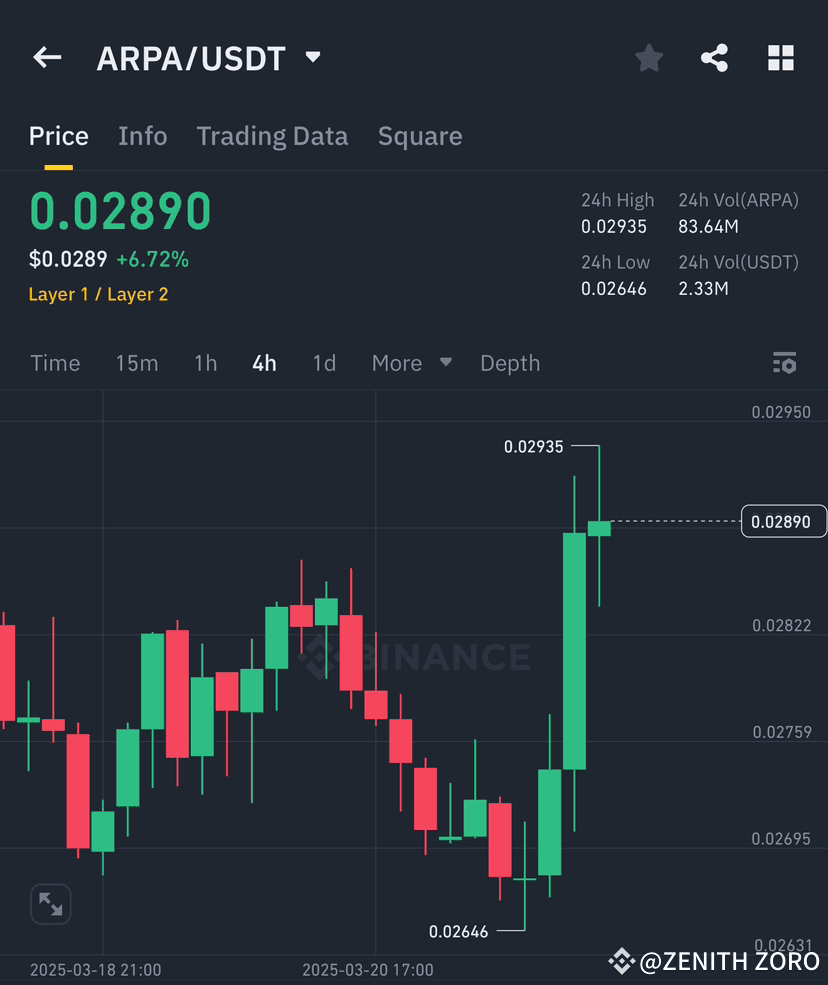Open the share options icon

point(714,58)
